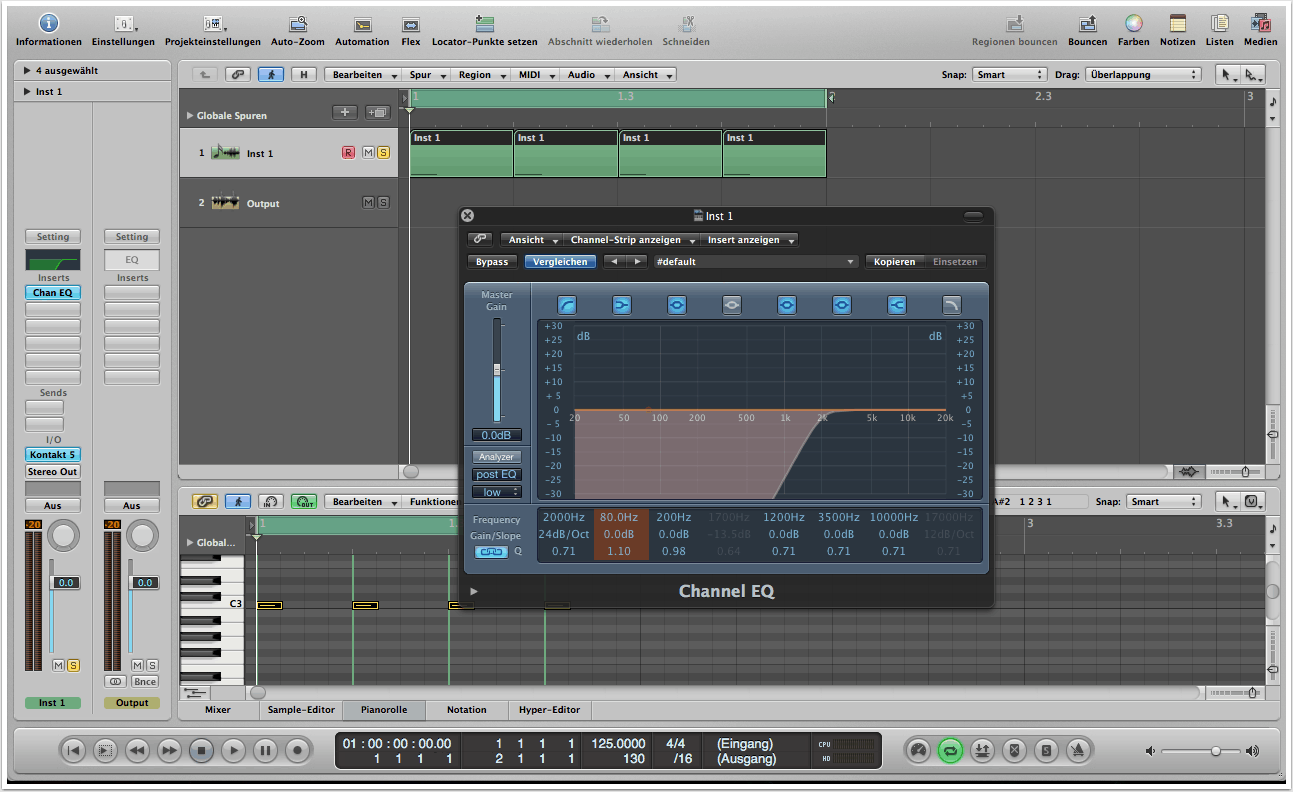Click the Bouncen icon in toolbar

click(1087, 24)
